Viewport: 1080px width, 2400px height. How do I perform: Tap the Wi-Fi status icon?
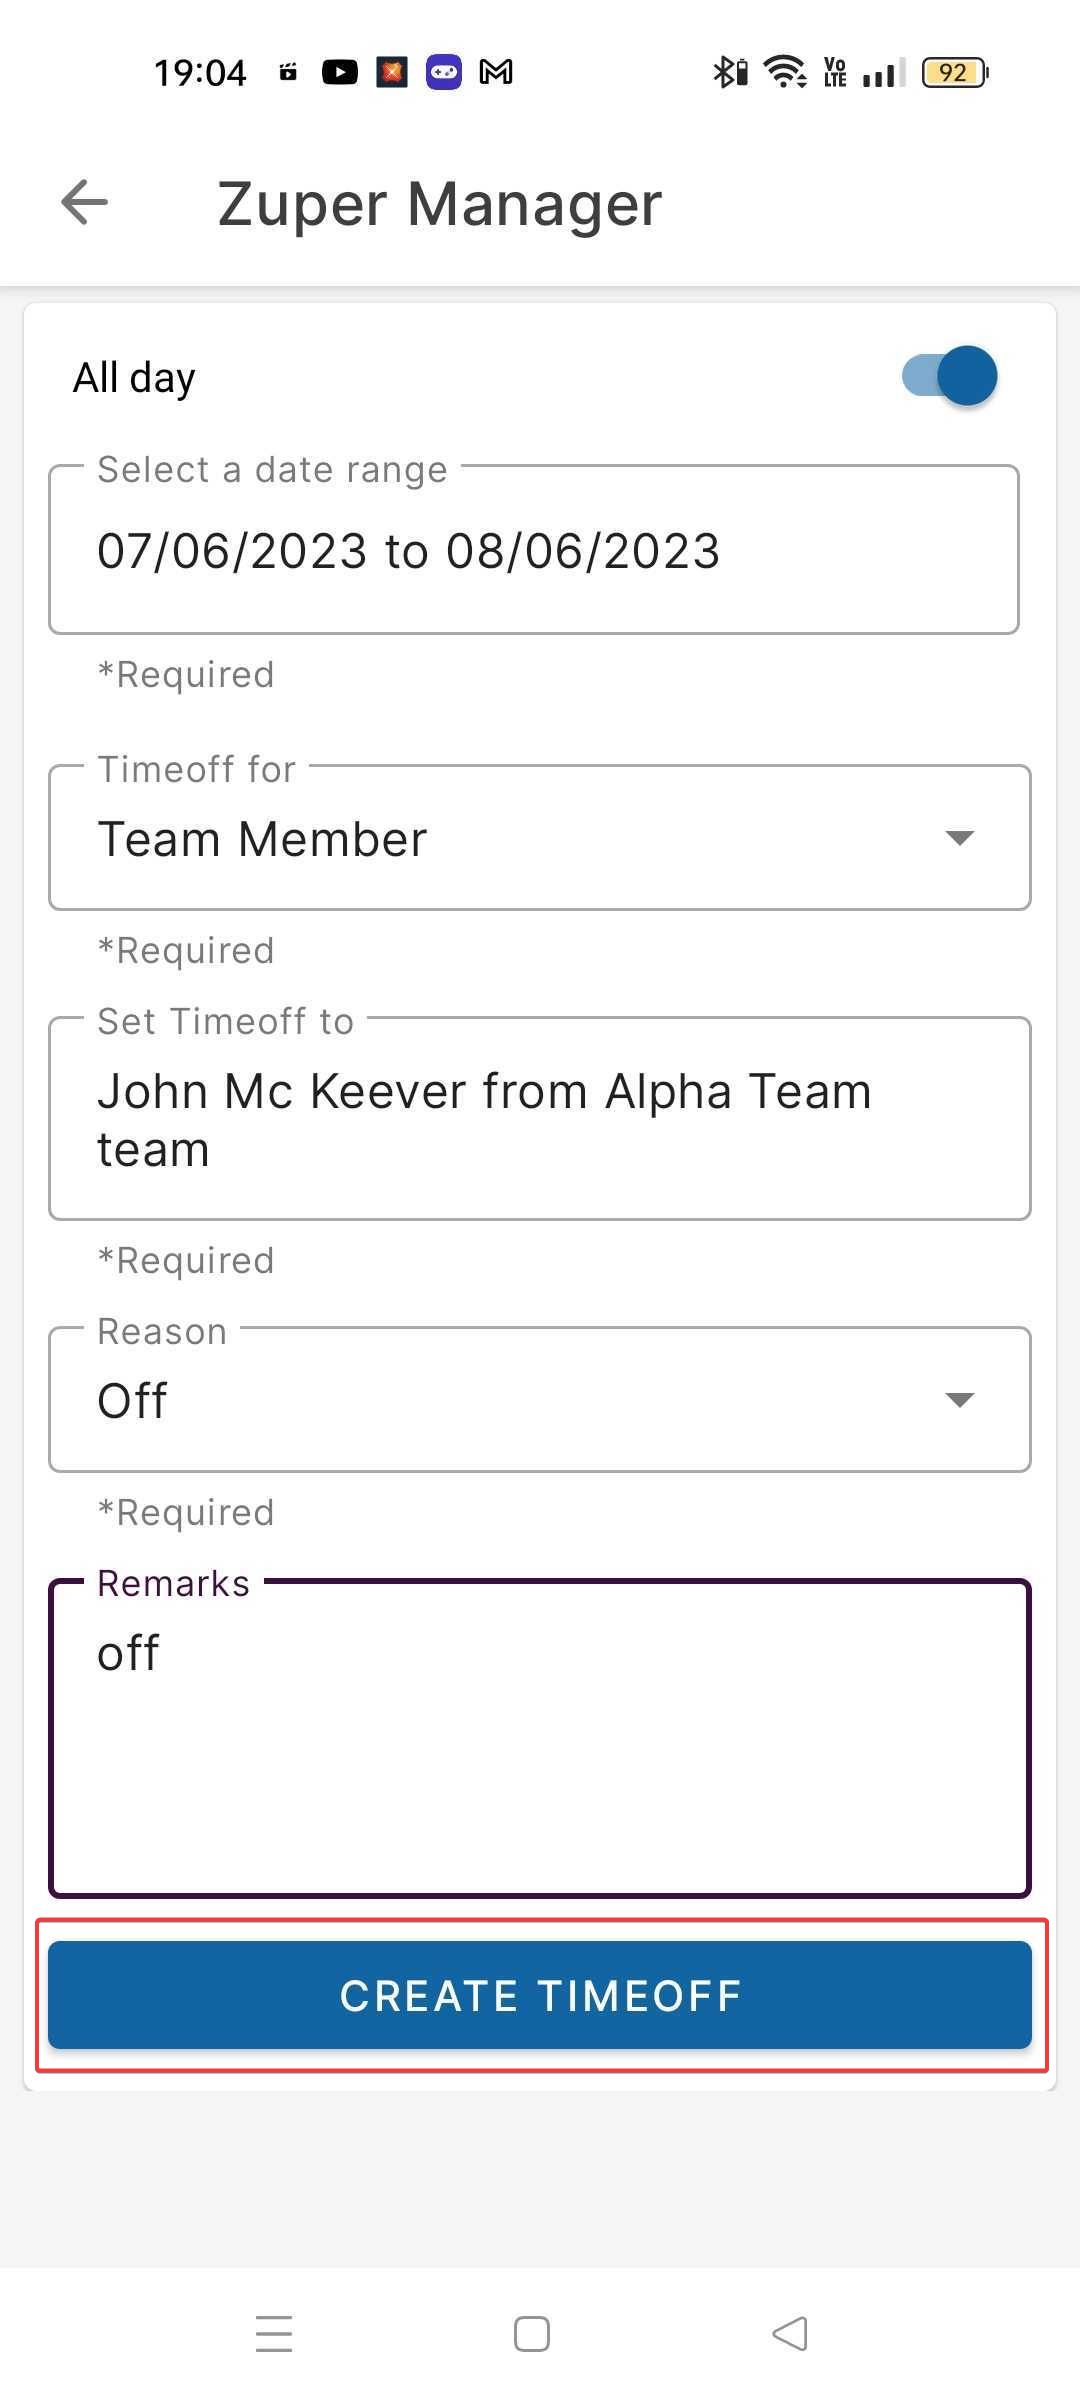(x=785, y=72)
